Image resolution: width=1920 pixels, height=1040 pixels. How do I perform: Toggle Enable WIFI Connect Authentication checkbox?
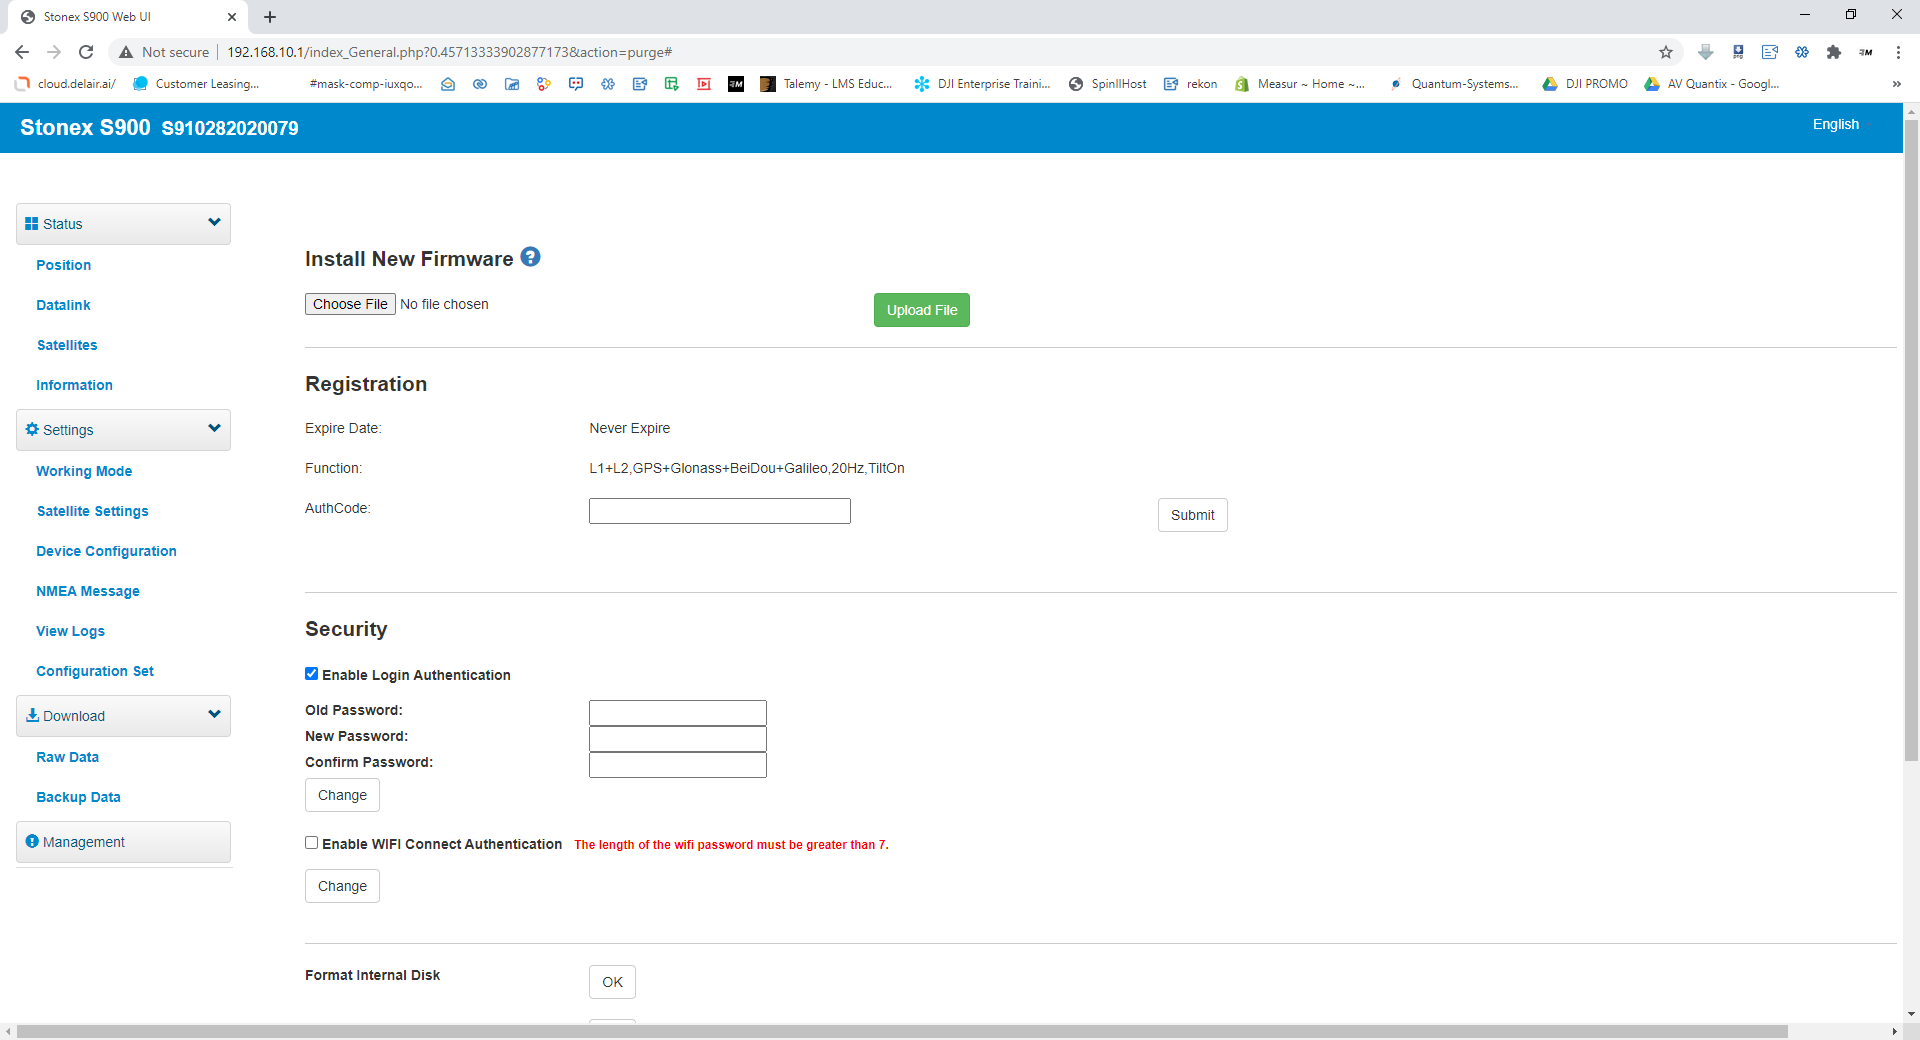[x=312, y=843]
